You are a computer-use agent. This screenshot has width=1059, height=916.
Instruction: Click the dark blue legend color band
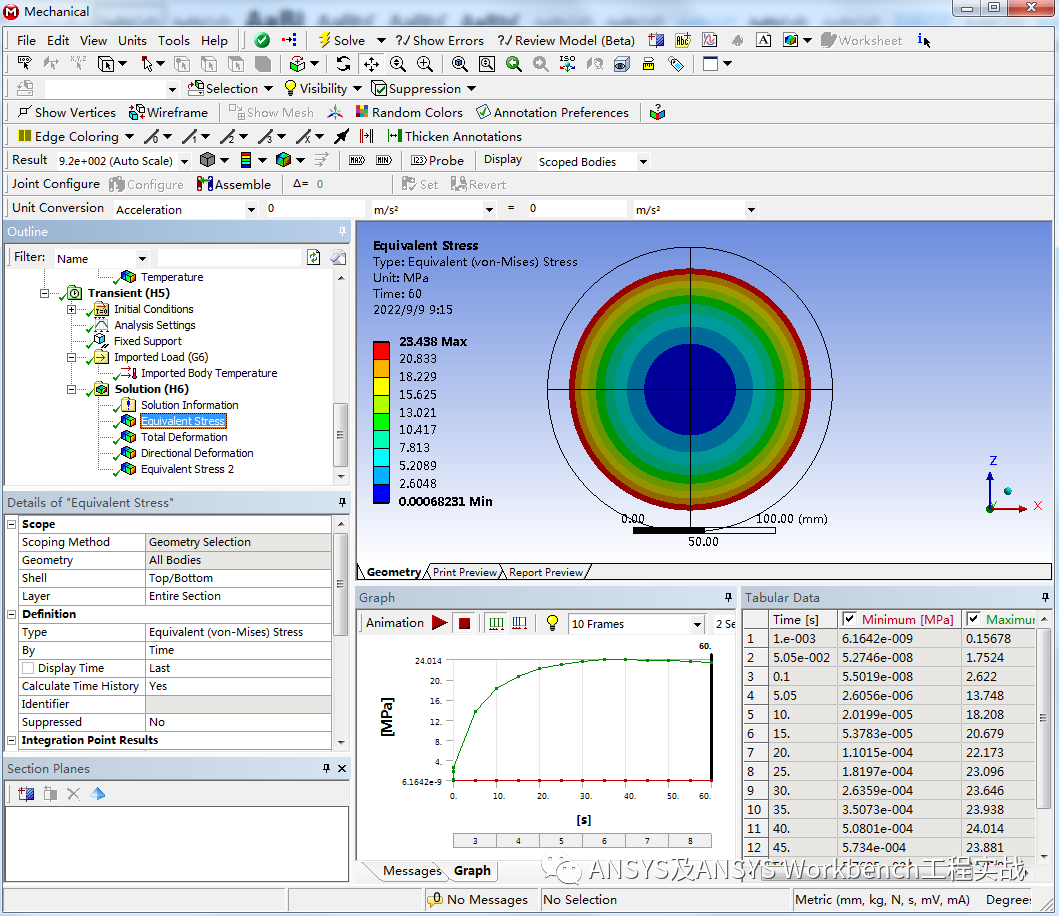[382, 494]
